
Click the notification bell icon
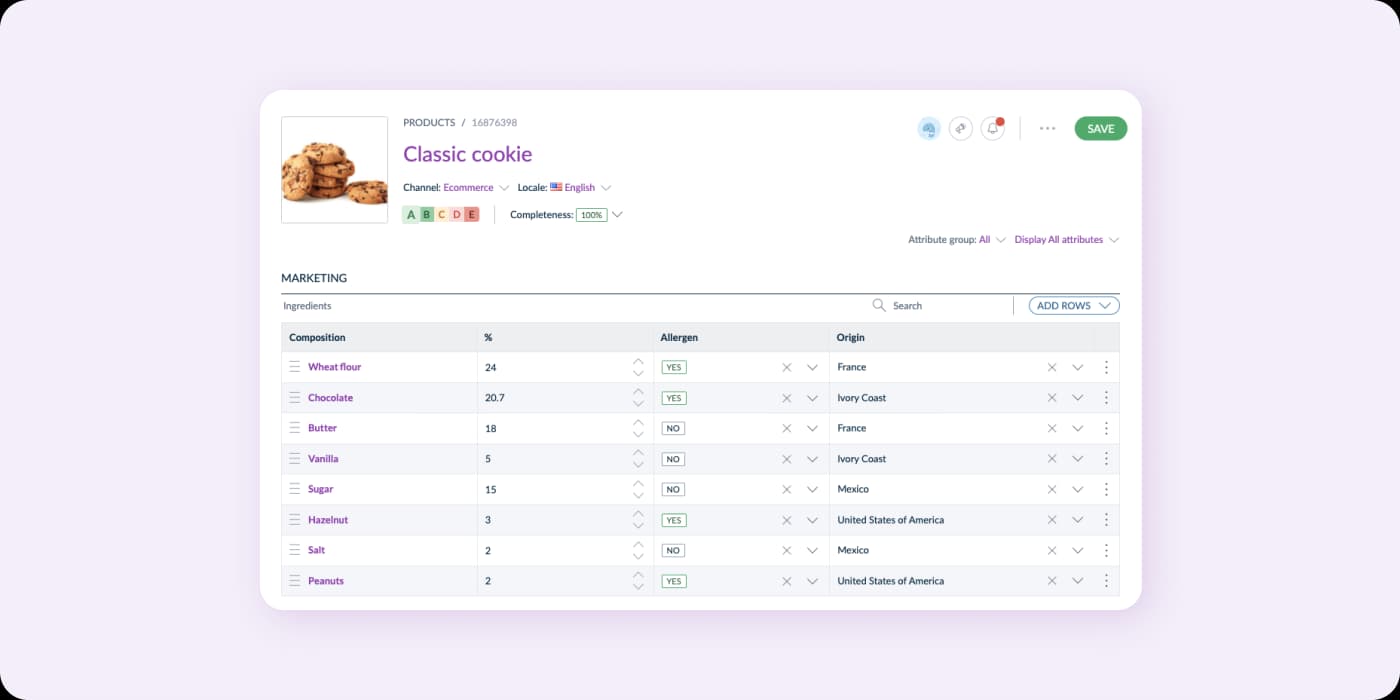coord(992,128)
